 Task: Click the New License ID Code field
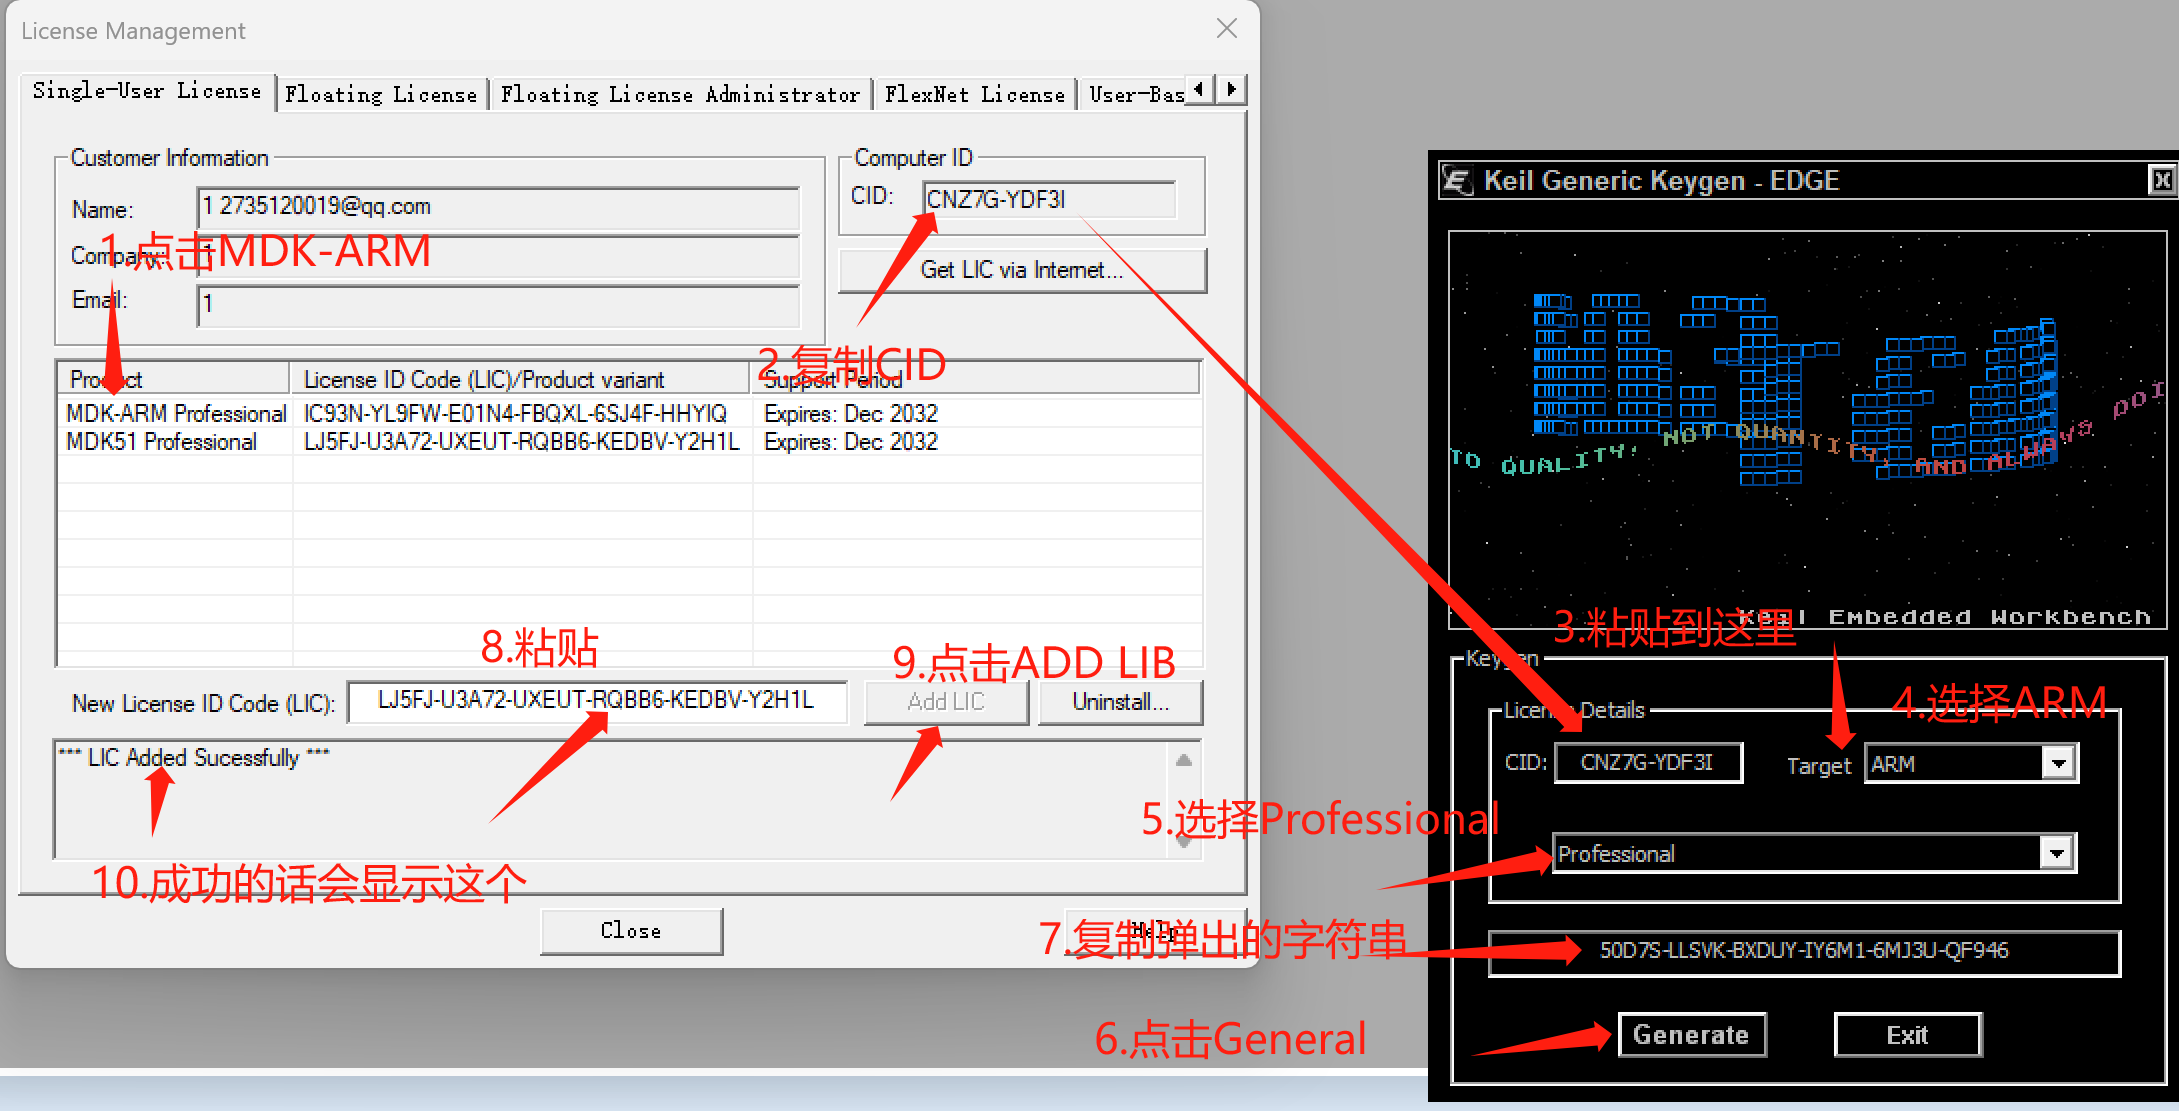point(596,701)
